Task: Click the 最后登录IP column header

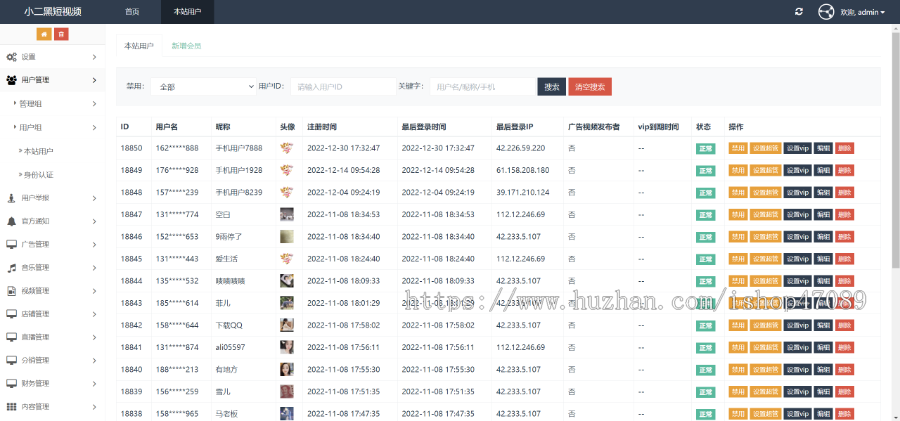Action: 516,126
